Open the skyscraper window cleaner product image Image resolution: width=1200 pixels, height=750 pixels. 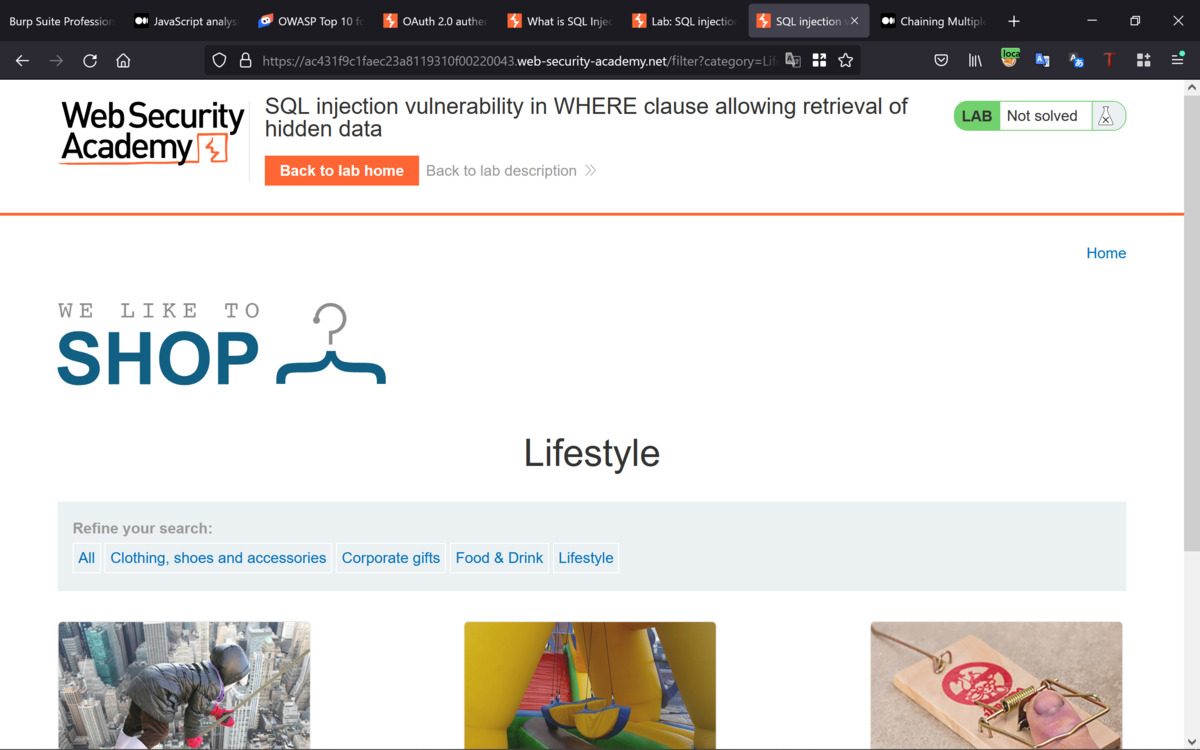point(184,685)
